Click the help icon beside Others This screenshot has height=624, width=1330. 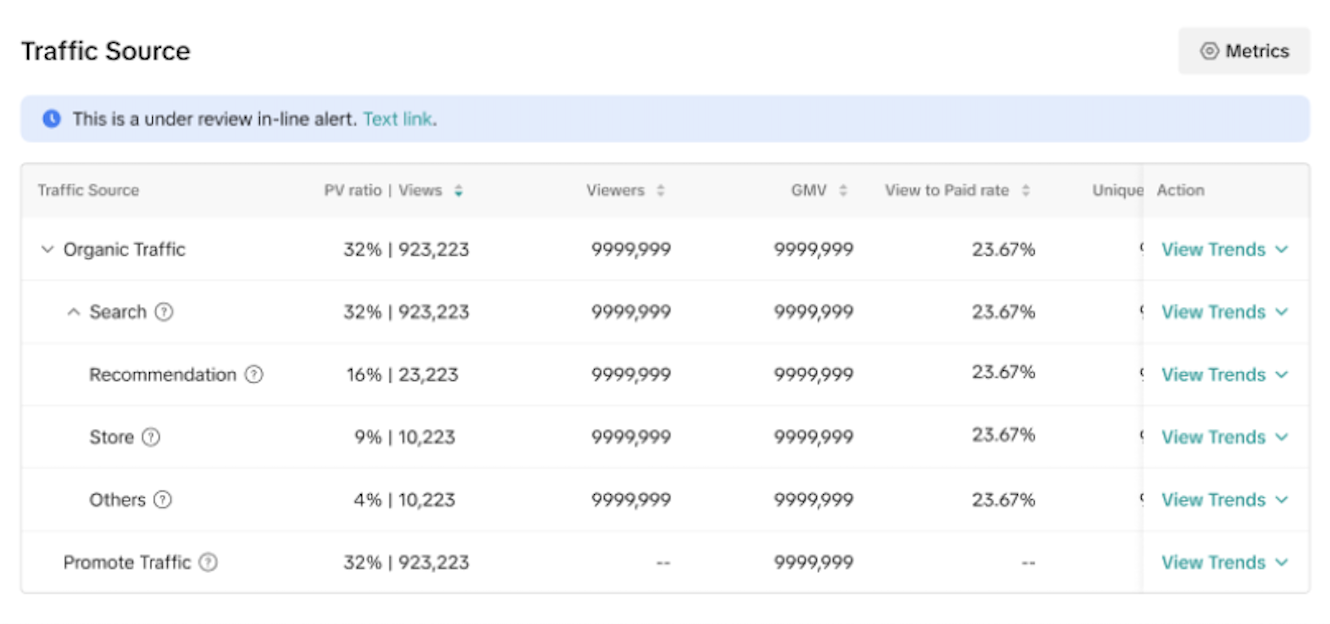tap(162, 500)
